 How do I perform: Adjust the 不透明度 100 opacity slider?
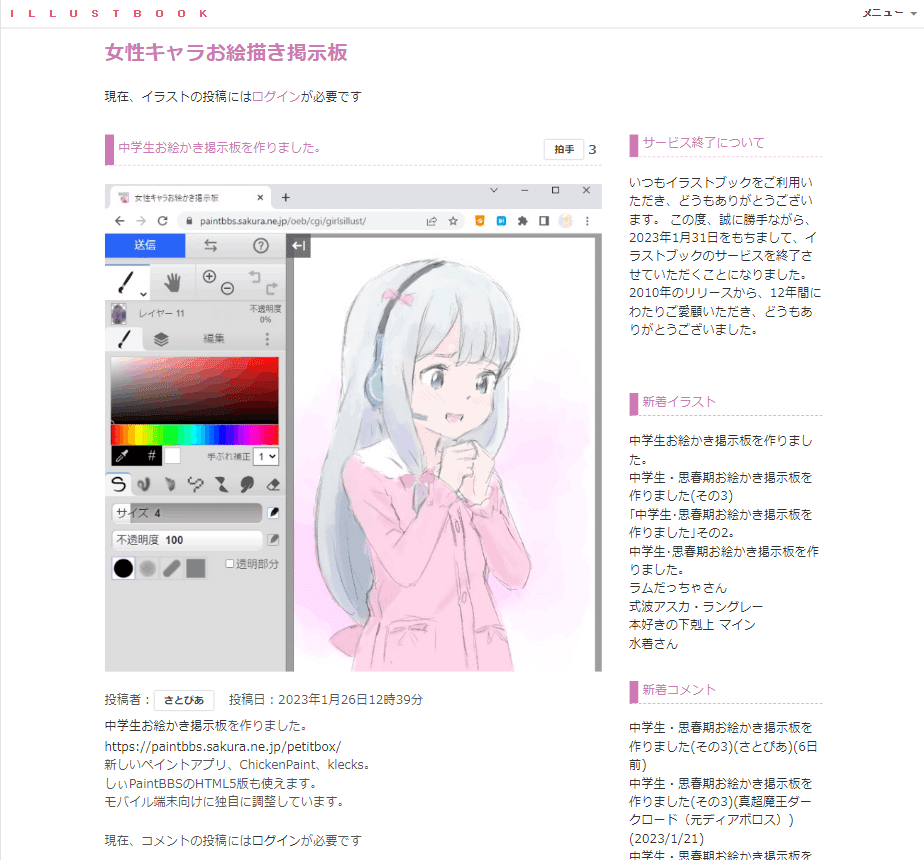point(187,540)
